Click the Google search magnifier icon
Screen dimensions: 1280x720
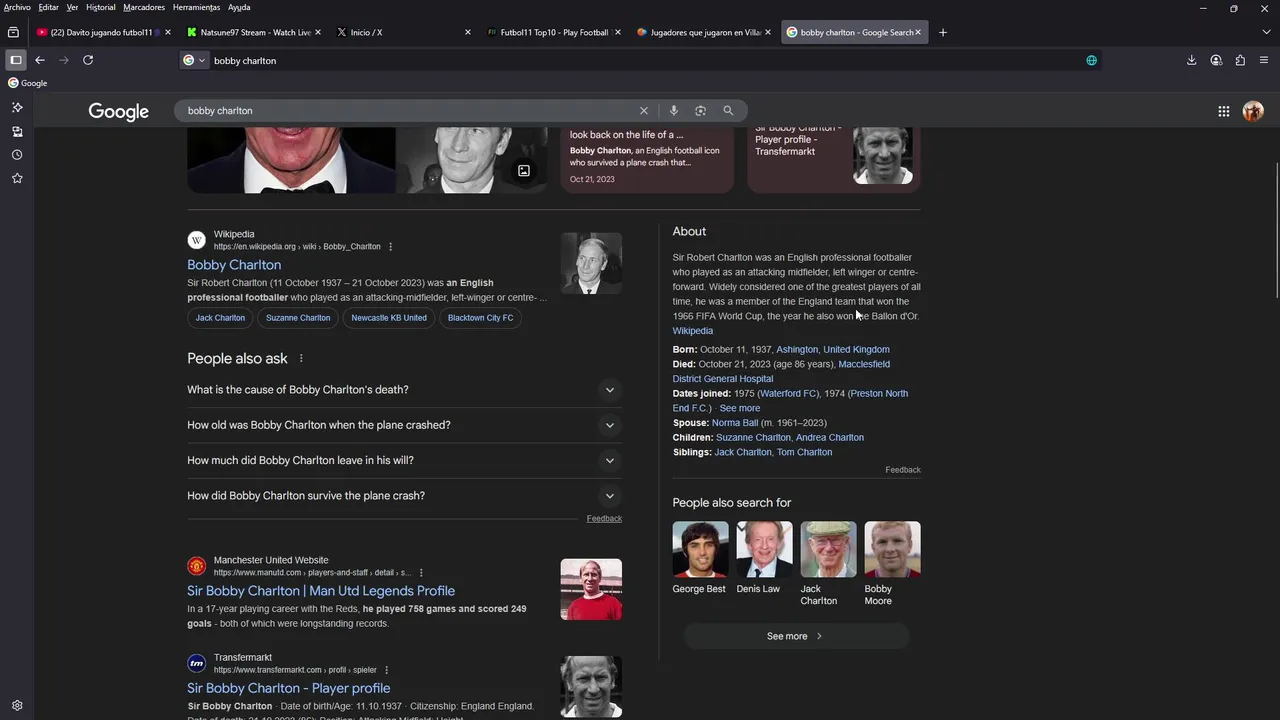coord(728,111)
